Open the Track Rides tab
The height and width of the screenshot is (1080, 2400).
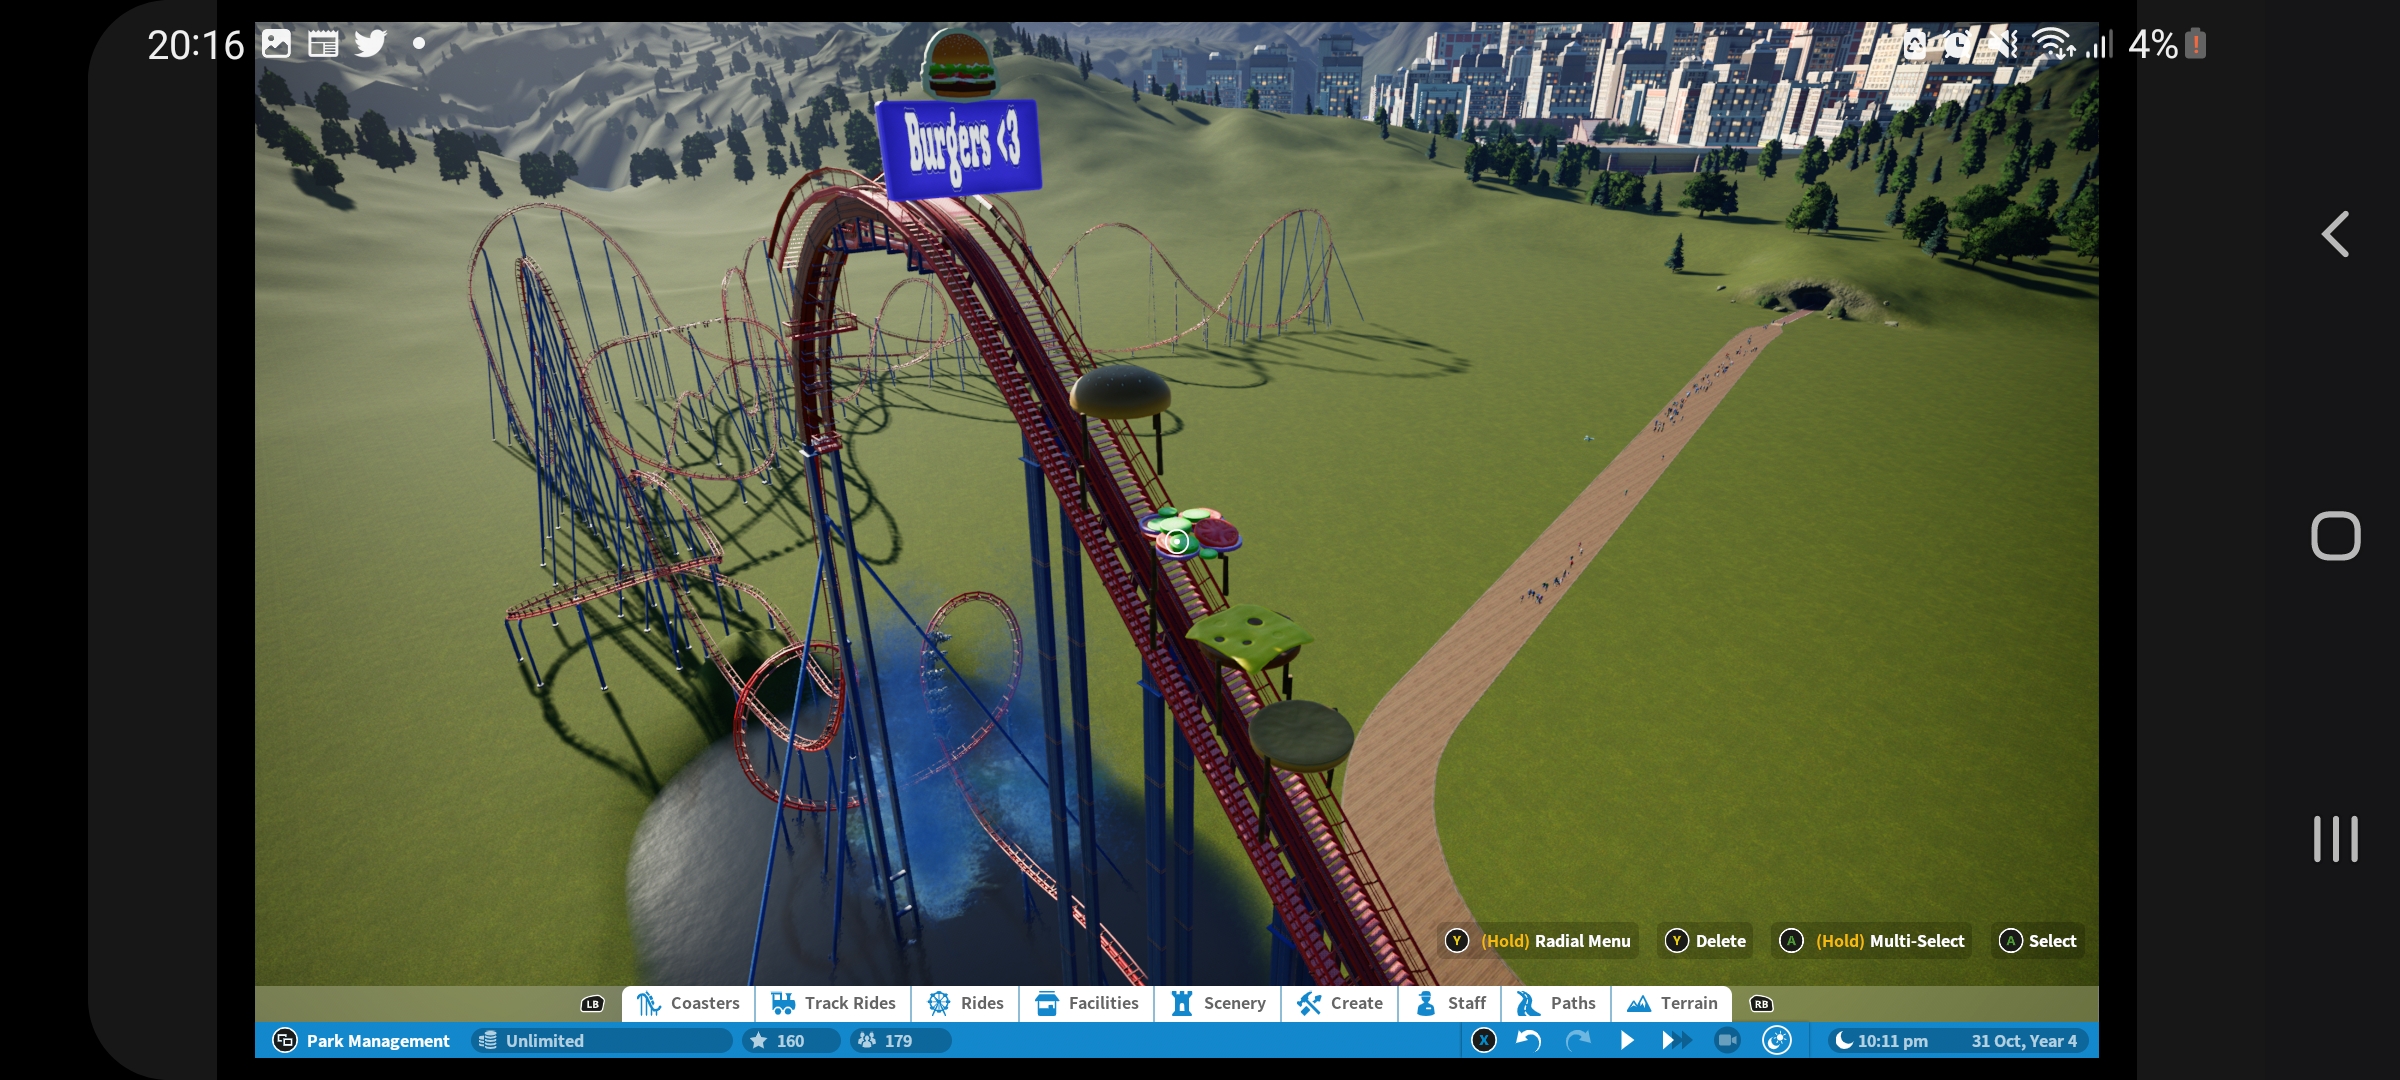[x=833, y=1003]
